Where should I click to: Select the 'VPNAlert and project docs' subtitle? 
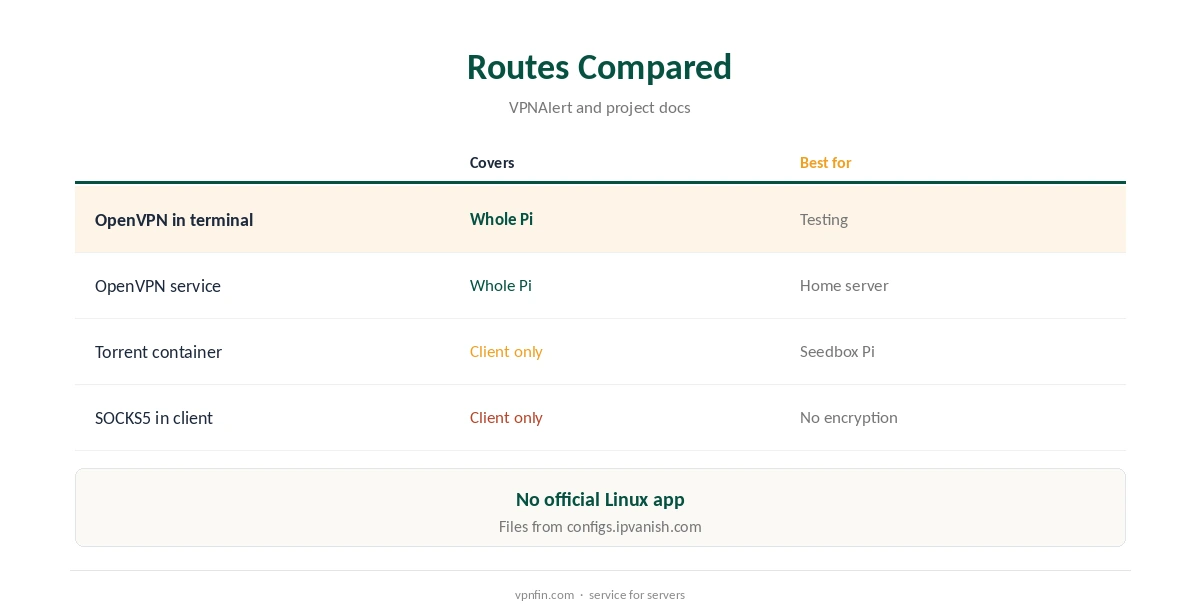point(599,107)
